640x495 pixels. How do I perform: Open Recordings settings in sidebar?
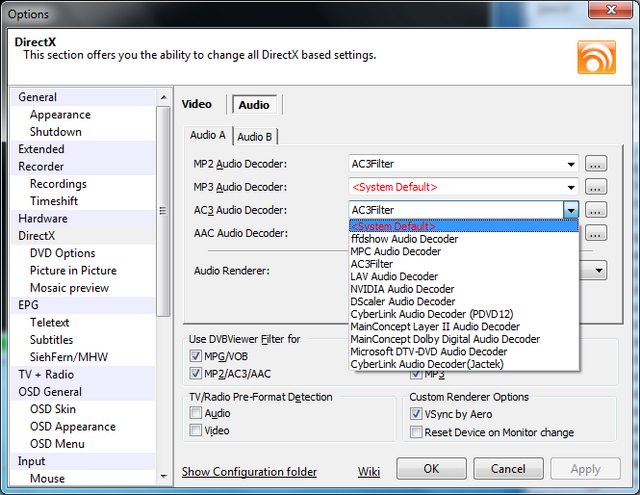(x=83, y=184)
